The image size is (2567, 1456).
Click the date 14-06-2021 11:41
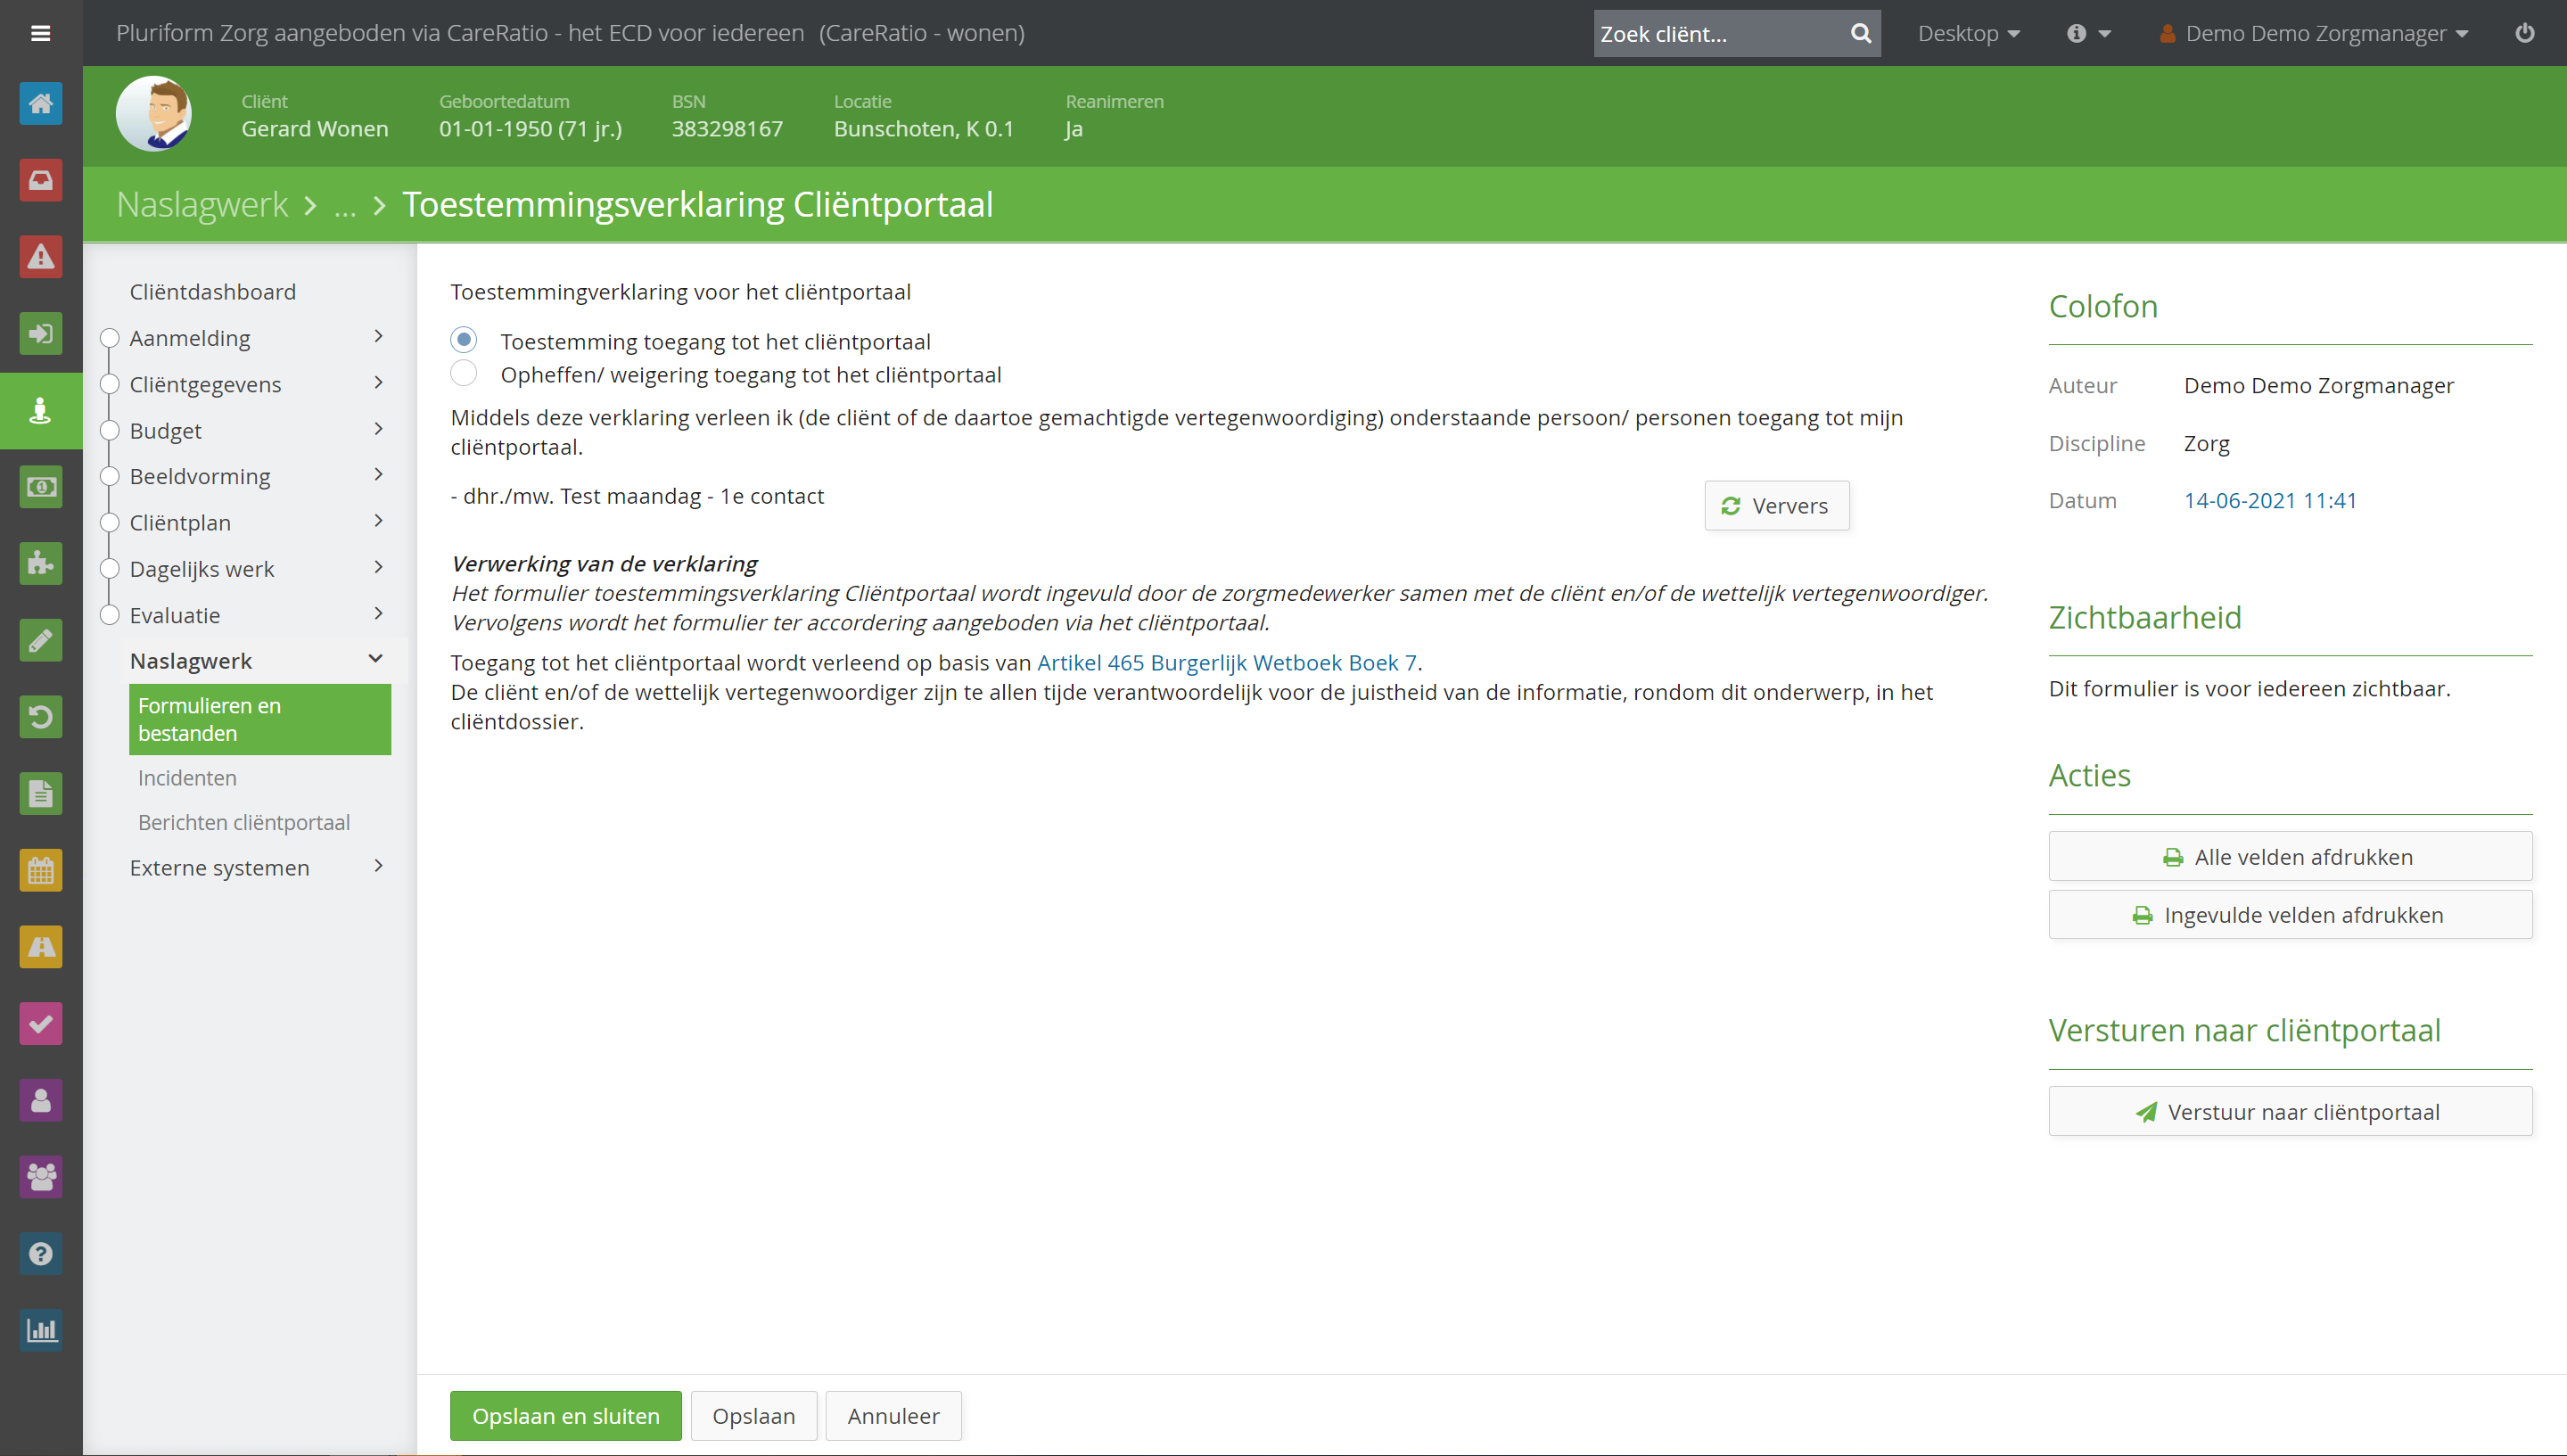tap(2270, 500)
